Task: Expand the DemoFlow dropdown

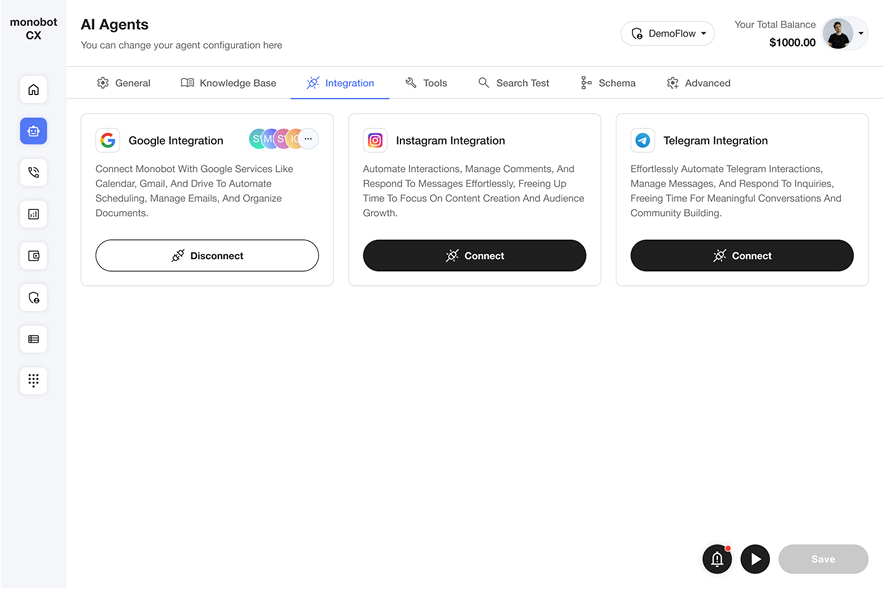Action: [x=668, y=34]
